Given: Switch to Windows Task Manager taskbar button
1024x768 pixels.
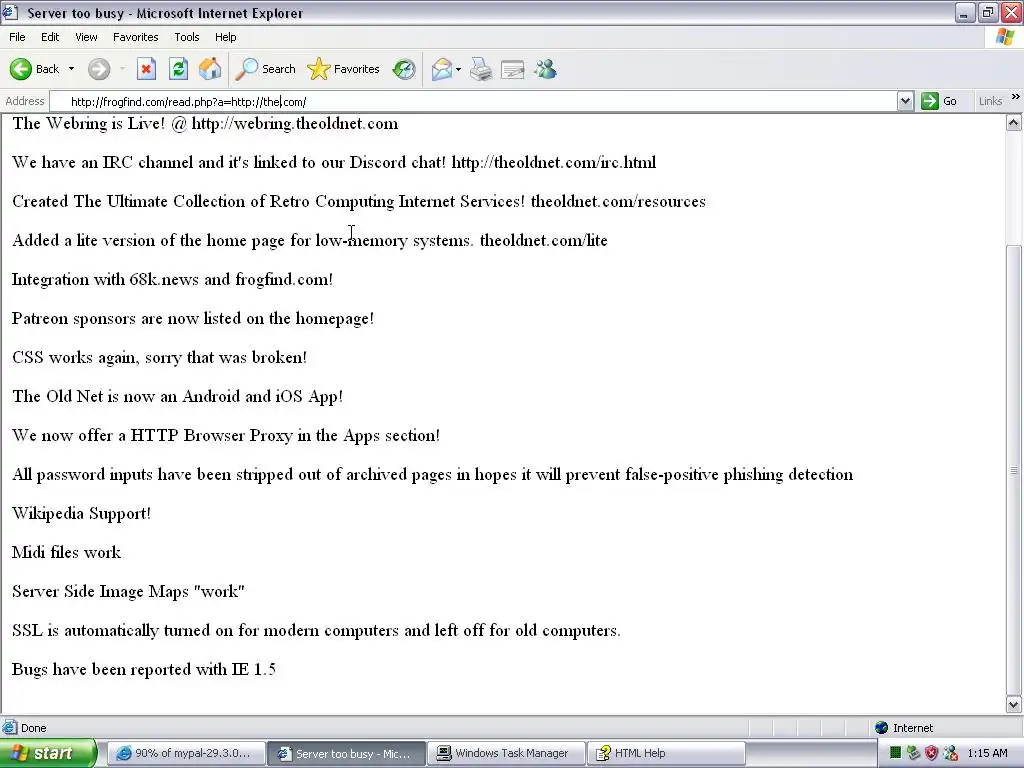Looking at the screenshot, I should point(505,753).
